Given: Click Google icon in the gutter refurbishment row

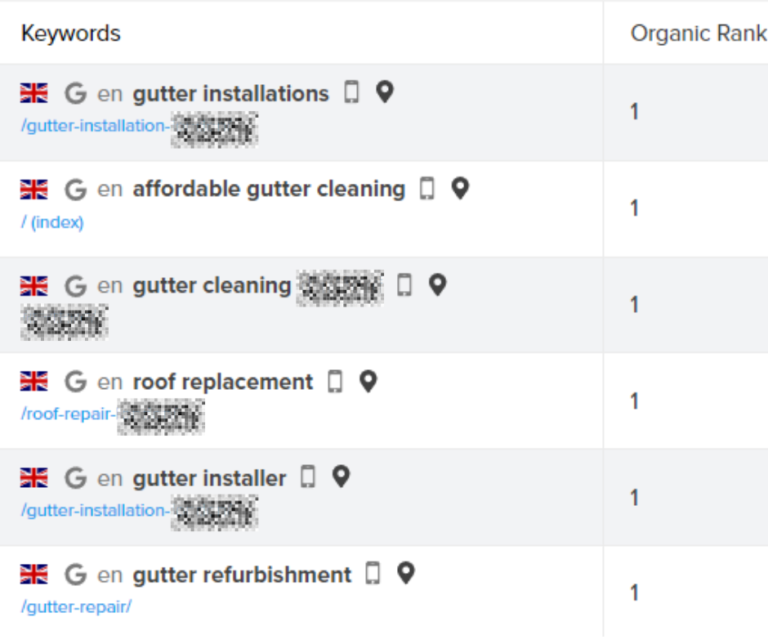Looking at the screenshot, I should click(75, 574).
